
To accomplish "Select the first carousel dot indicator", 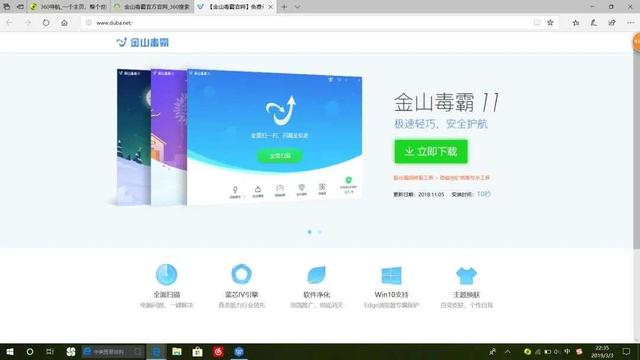I will tap(309, 232).
